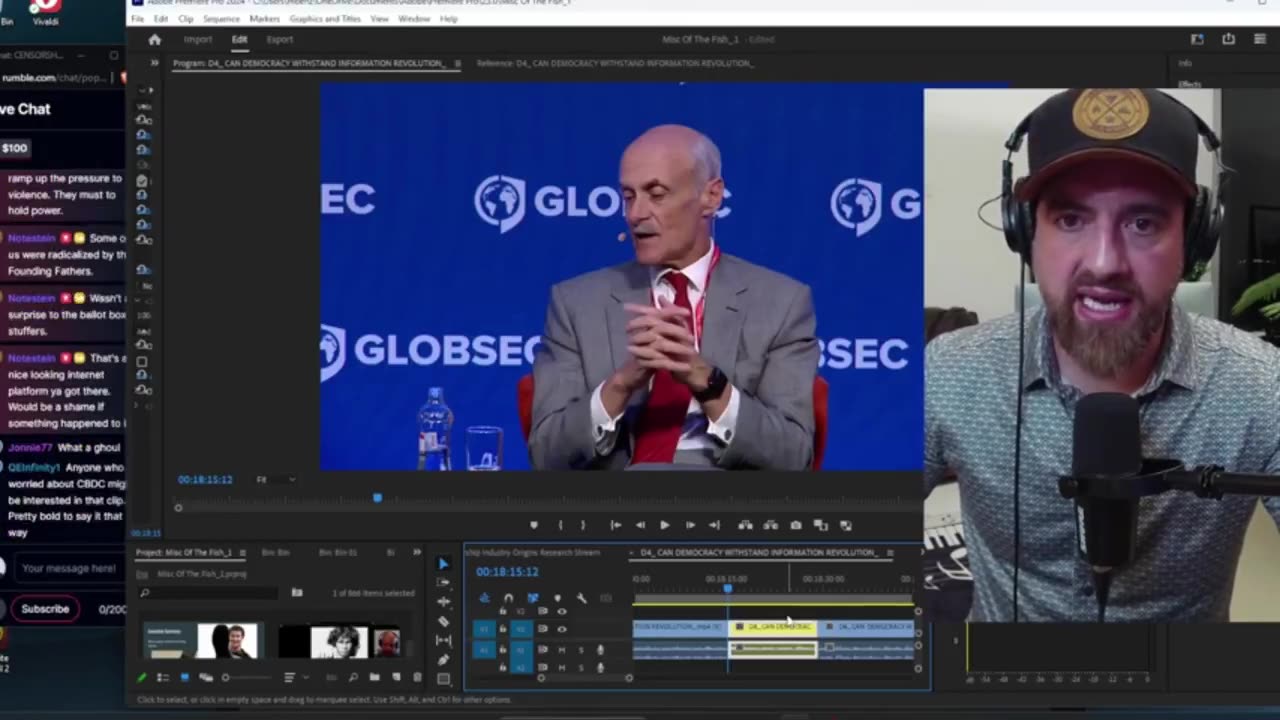The width and height of the screenshot is (1280, 720).
Task: Click the Your message chat input
Action: (69, 568)
